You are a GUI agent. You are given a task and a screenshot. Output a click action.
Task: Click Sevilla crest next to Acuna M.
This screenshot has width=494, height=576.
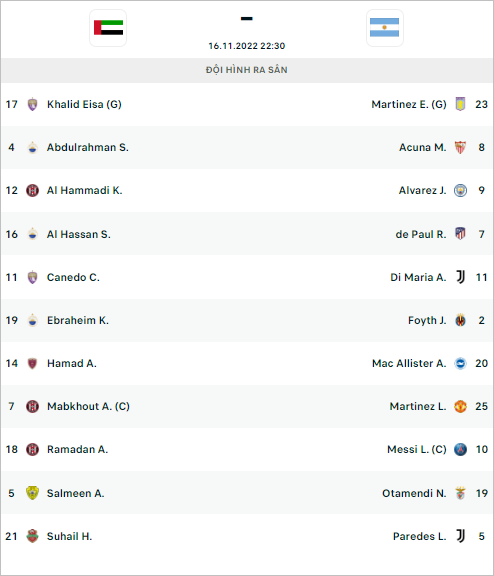tap(460, 147)
